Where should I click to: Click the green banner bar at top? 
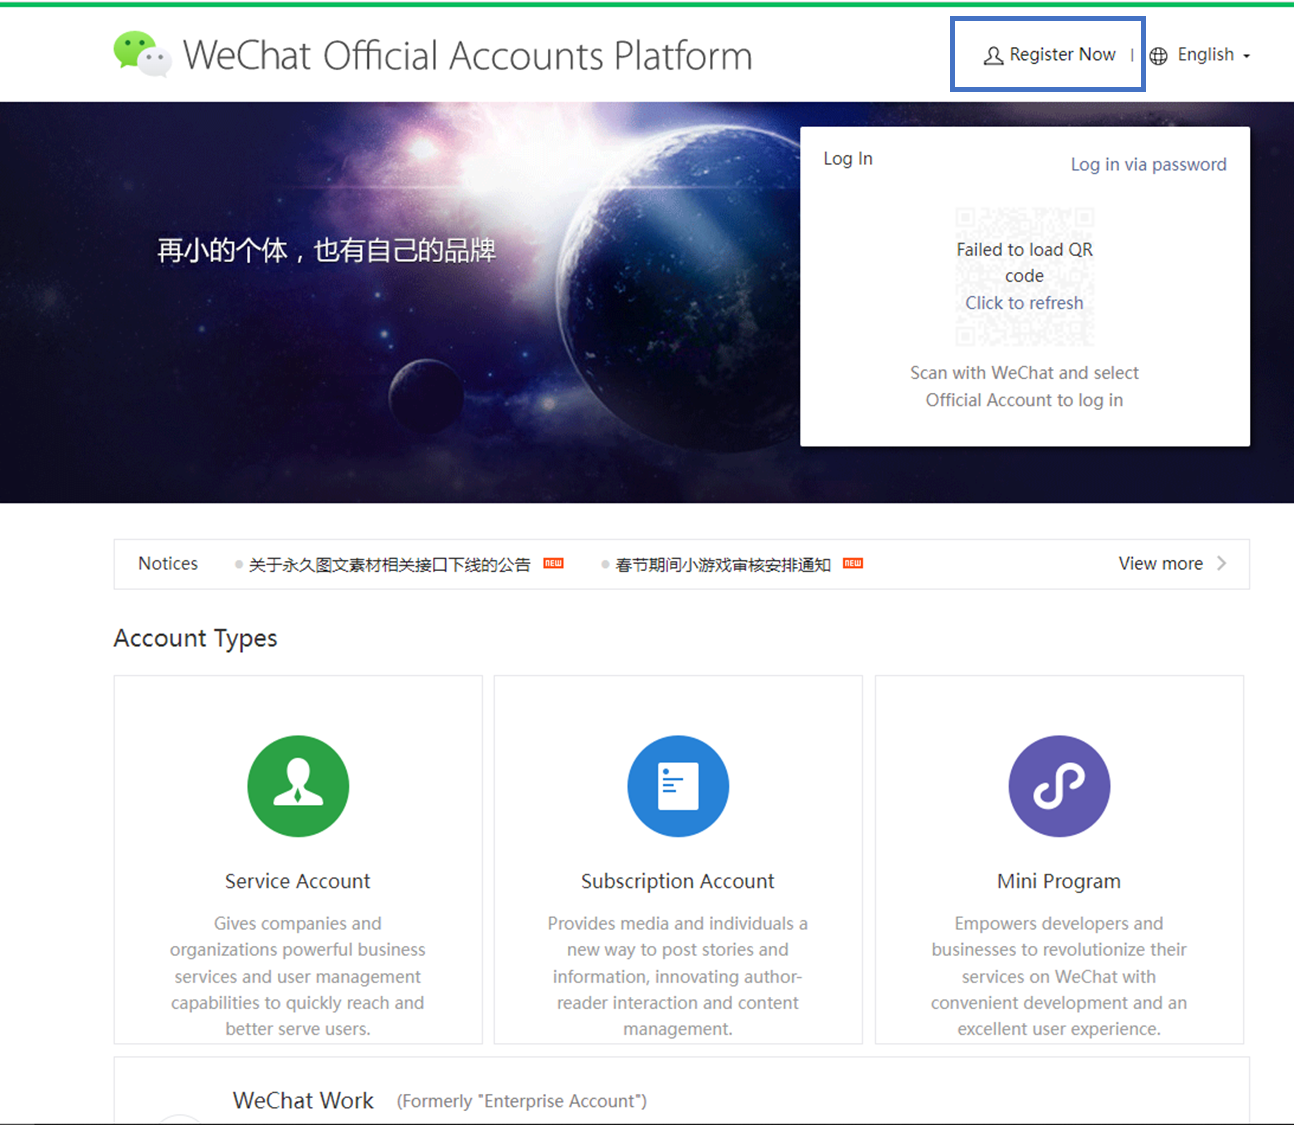647,3
